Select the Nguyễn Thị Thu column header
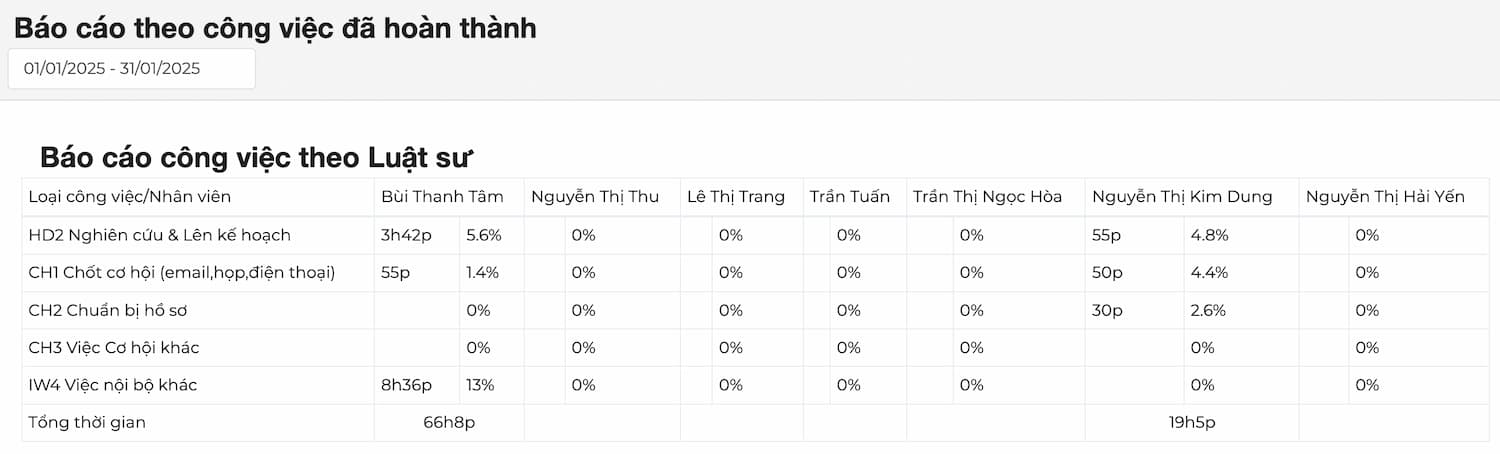 [595, 197]
